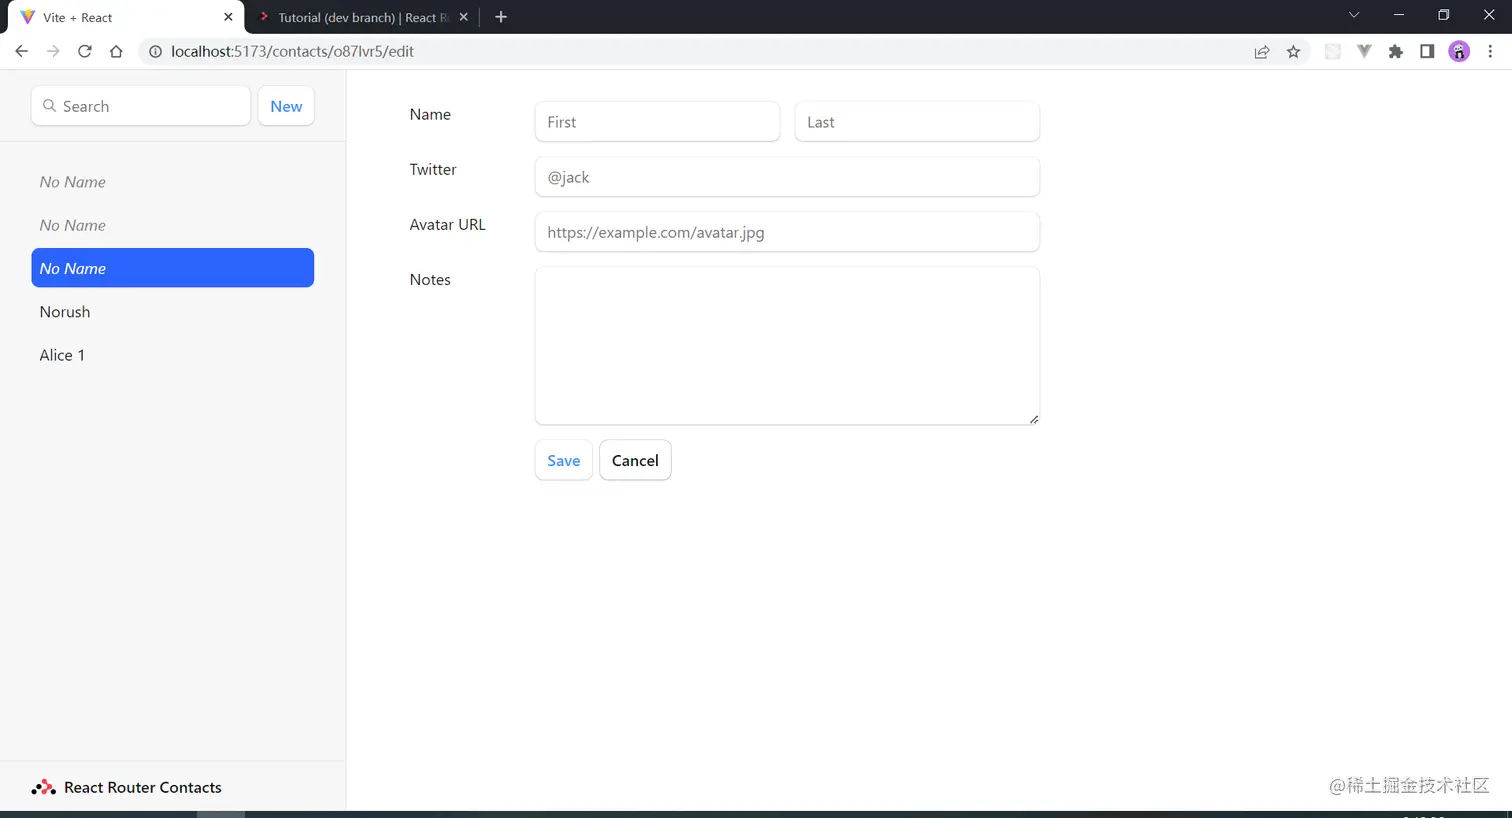
Task: Select the Vite + React tab
Action: click(x=110, y=16)
